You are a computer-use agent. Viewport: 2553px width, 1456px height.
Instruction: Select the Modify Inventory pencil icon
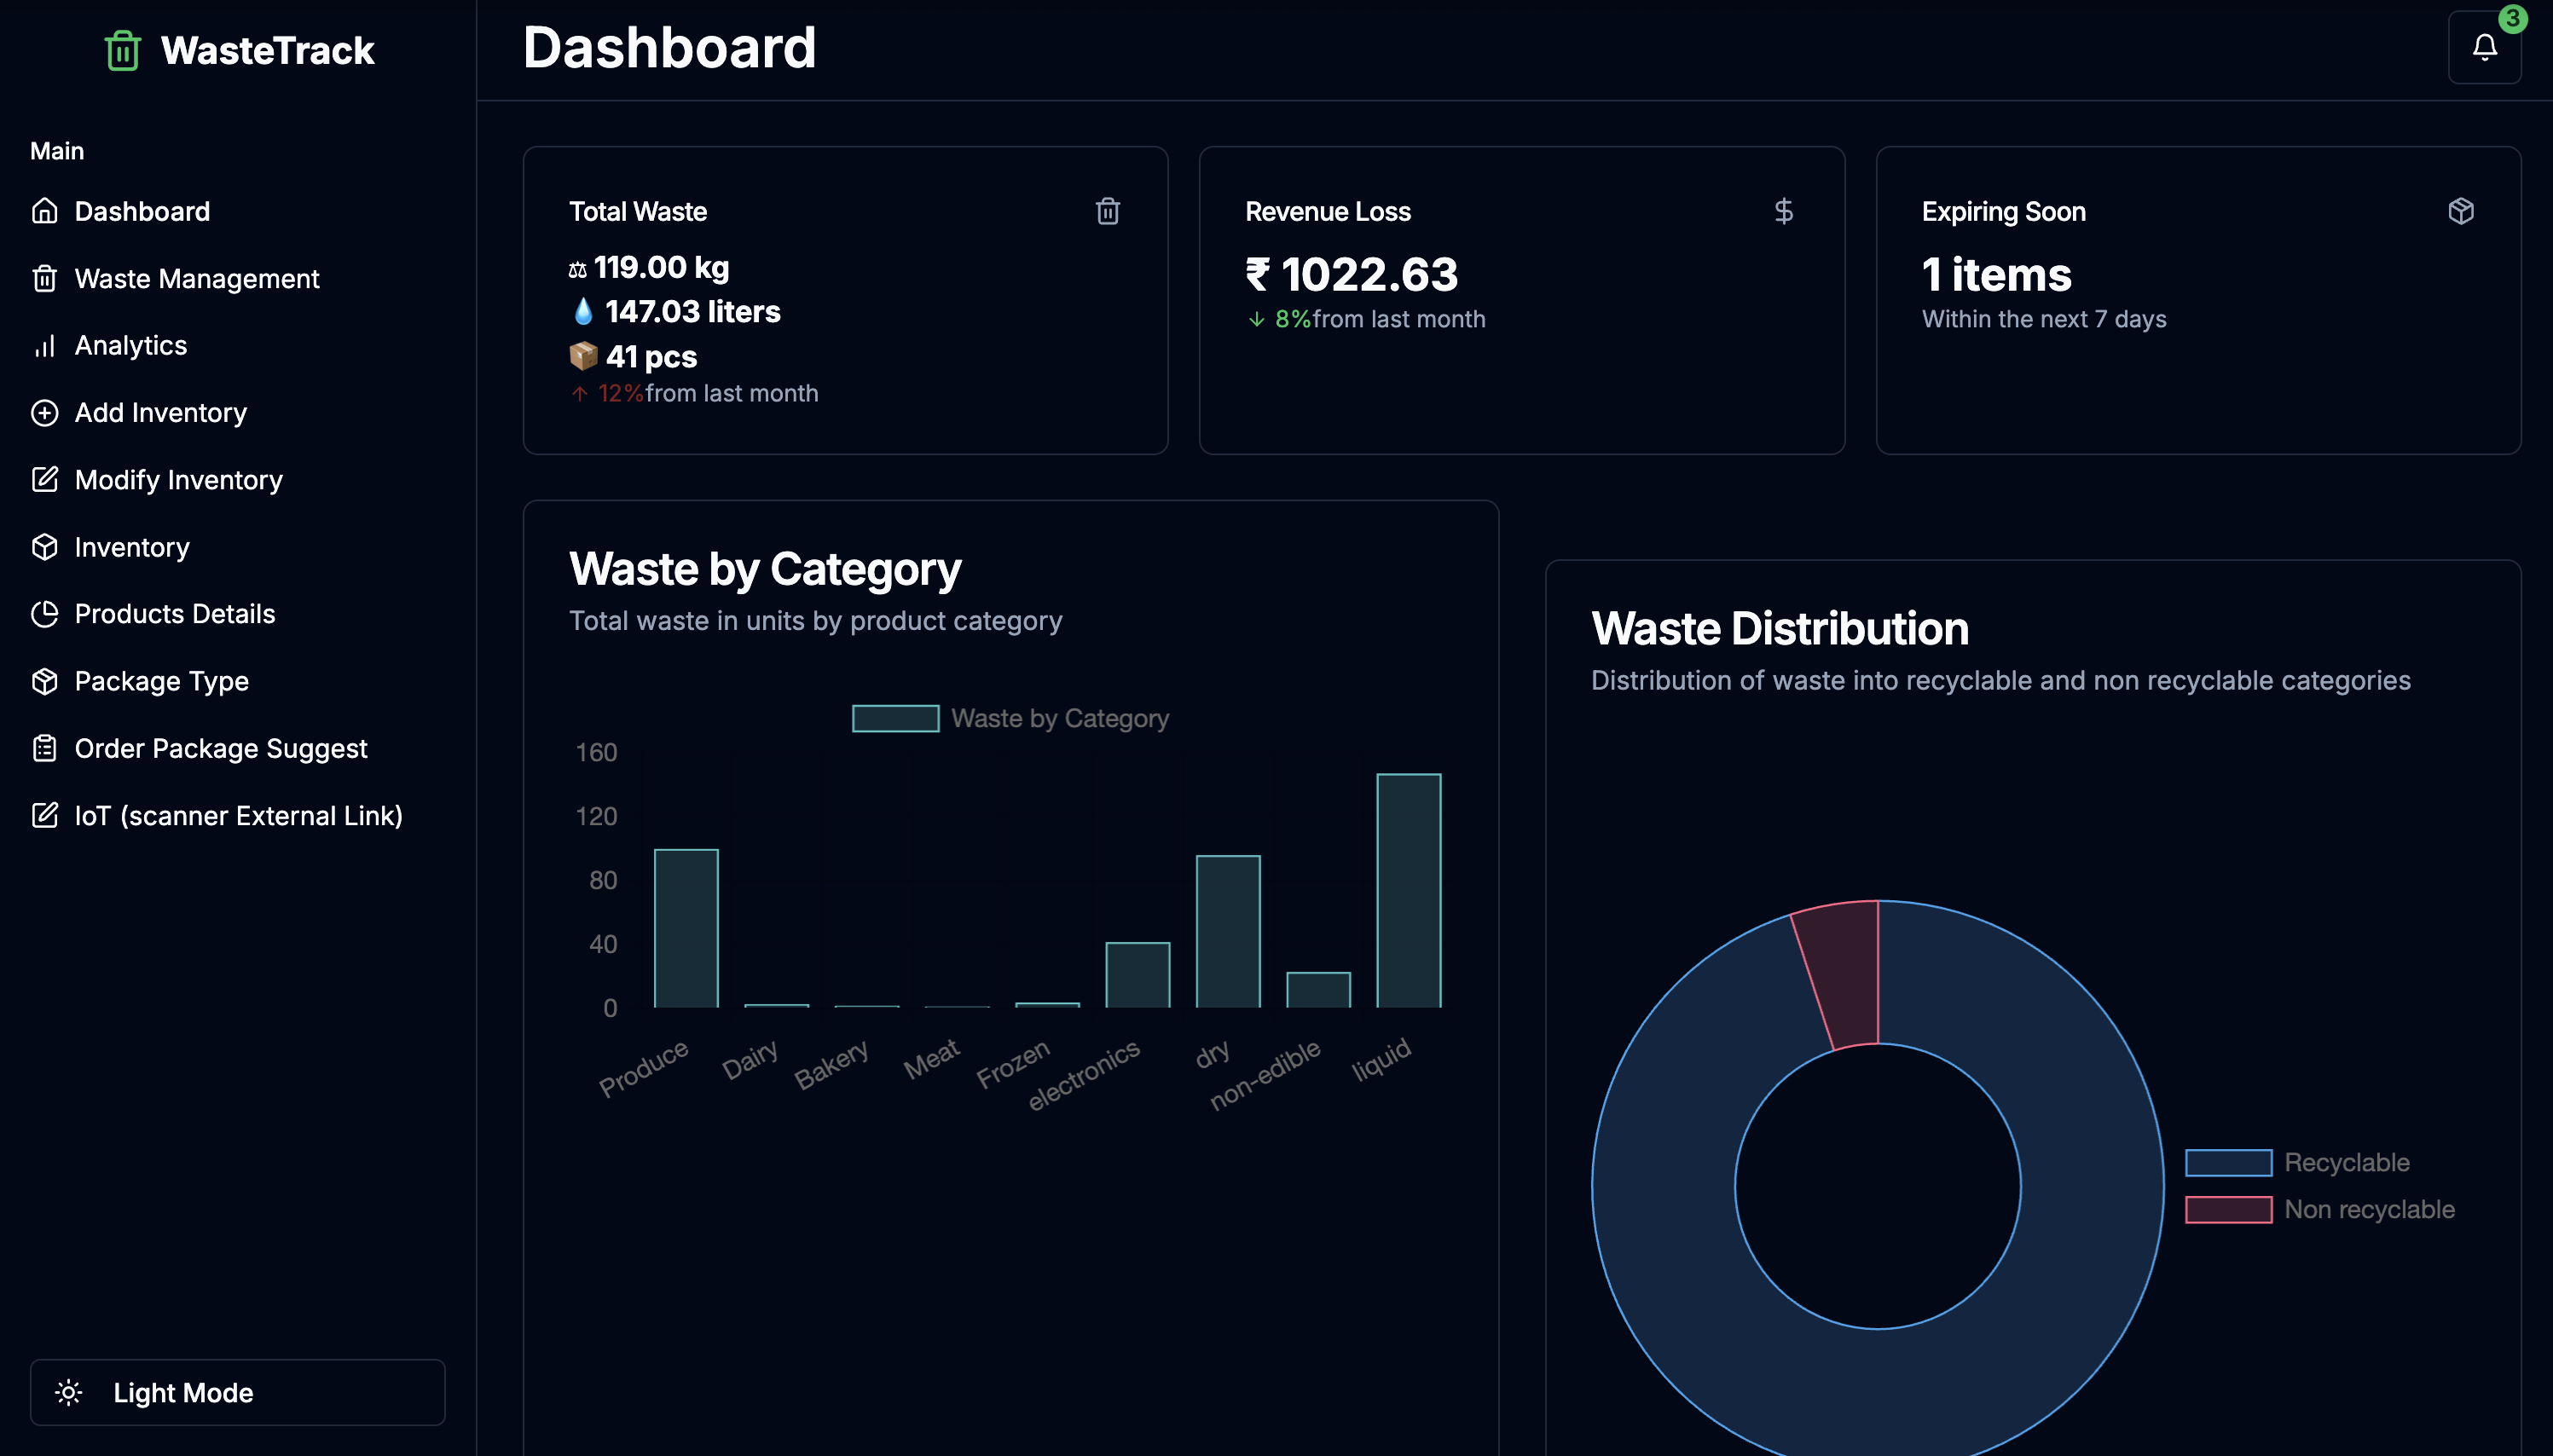45,480
